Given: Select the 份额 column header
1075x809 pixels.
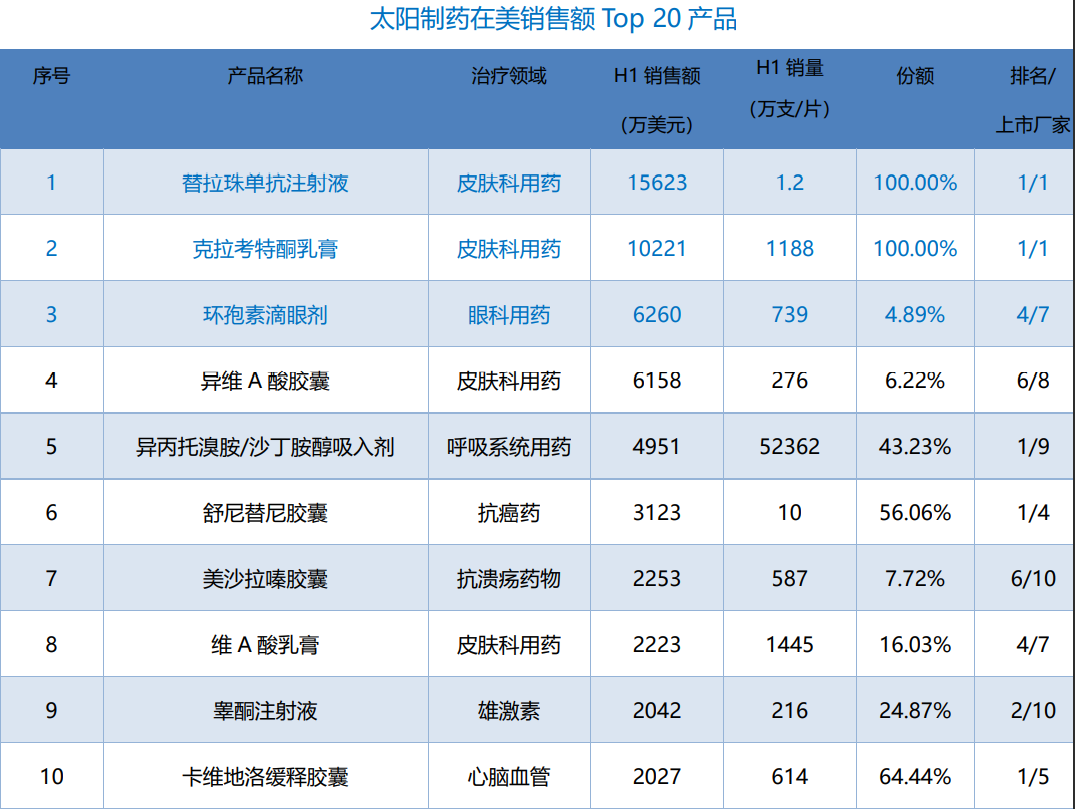Looking at the screenshot, I should [914, 76].
